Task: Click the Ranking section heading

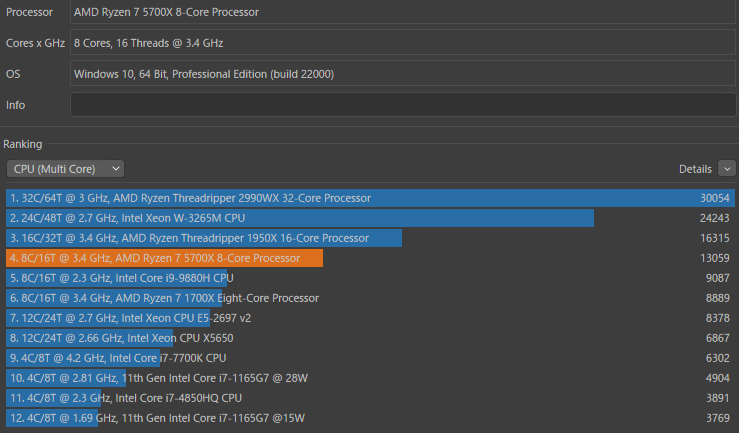Action: click(23, 144)
